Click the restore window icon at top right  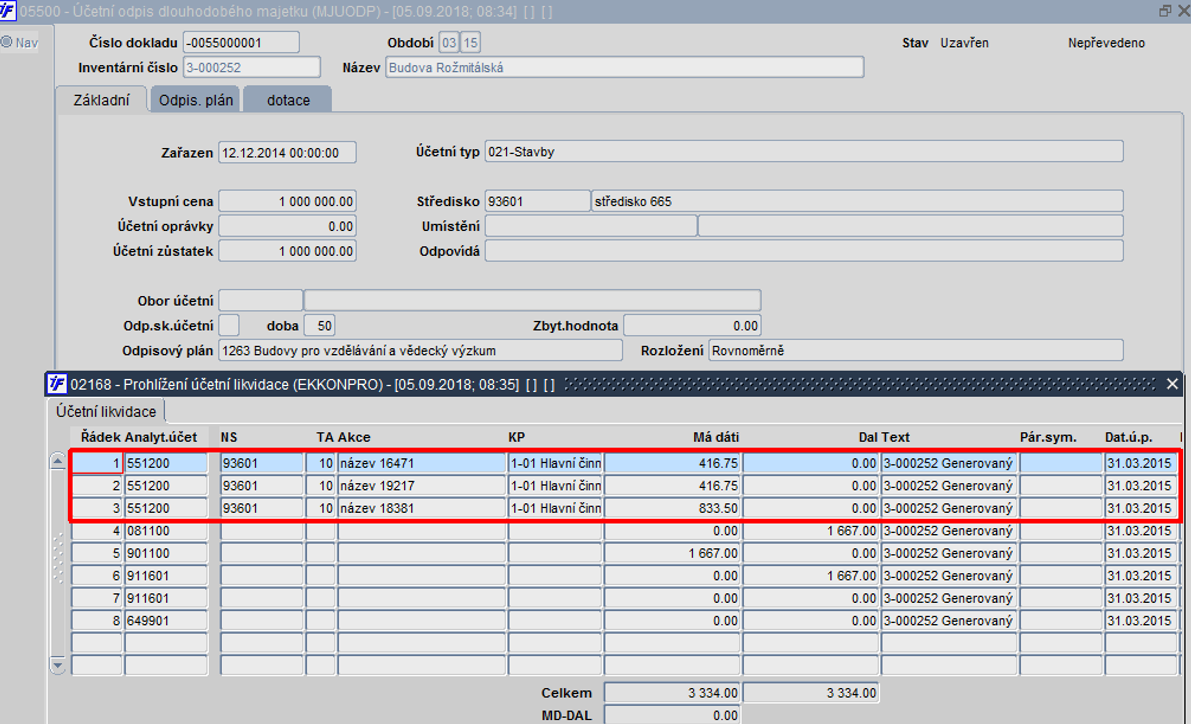pyautogui.click(x=1164, y=11)
